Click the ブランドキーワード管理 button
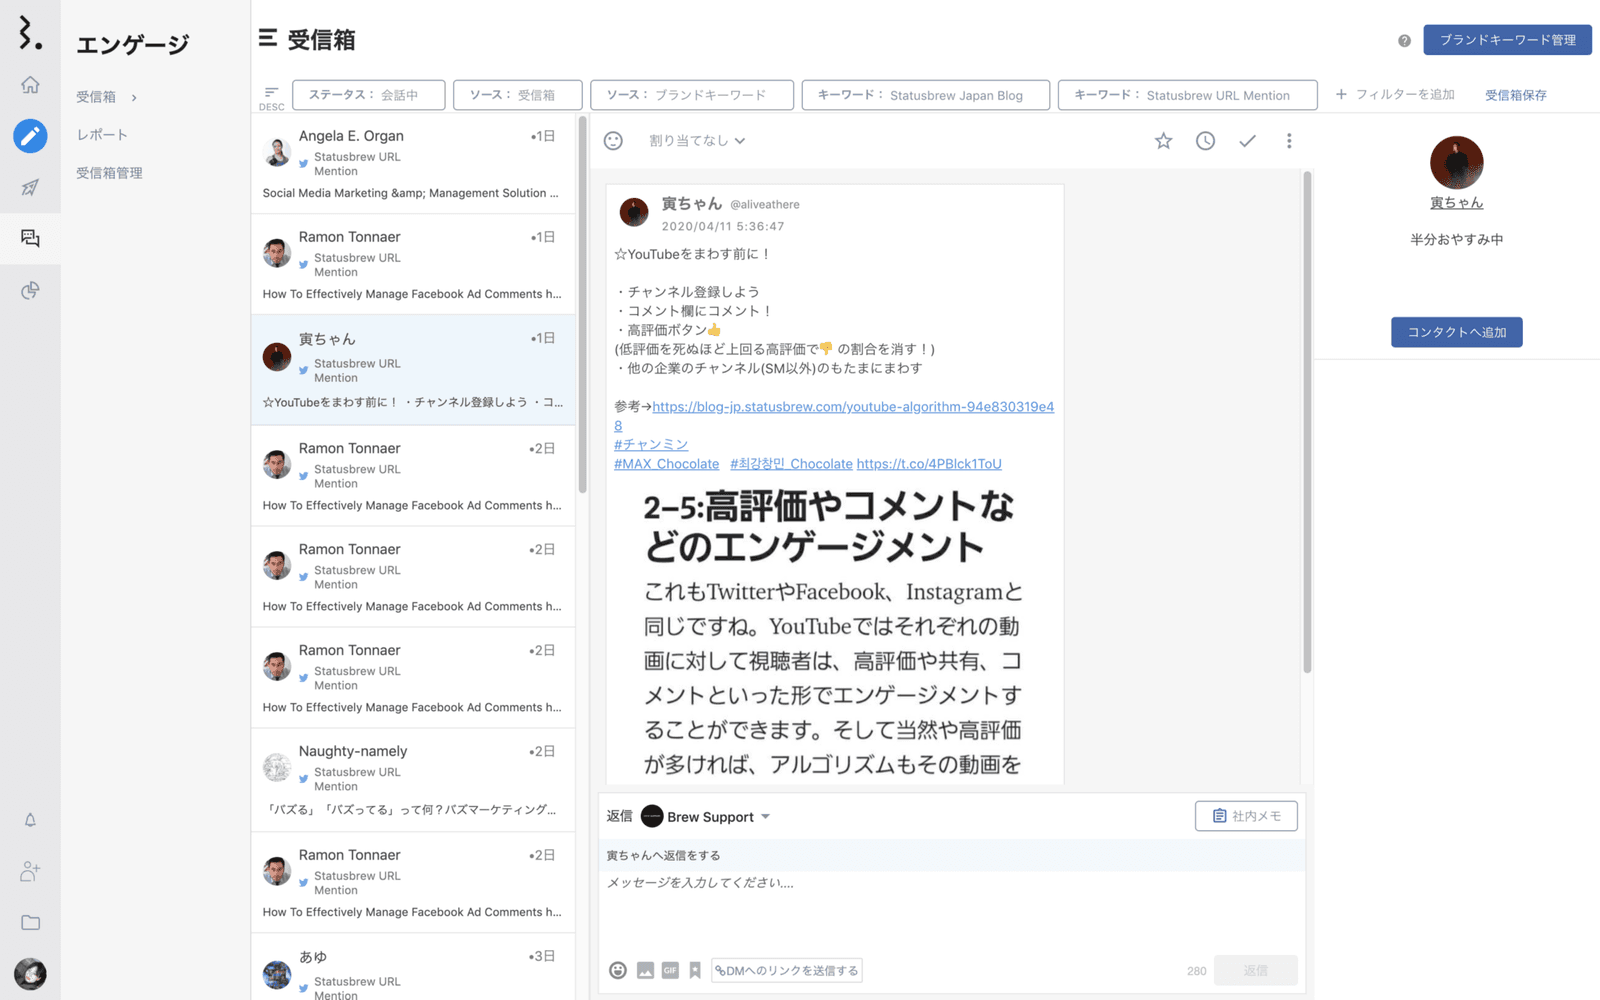 1507,40
